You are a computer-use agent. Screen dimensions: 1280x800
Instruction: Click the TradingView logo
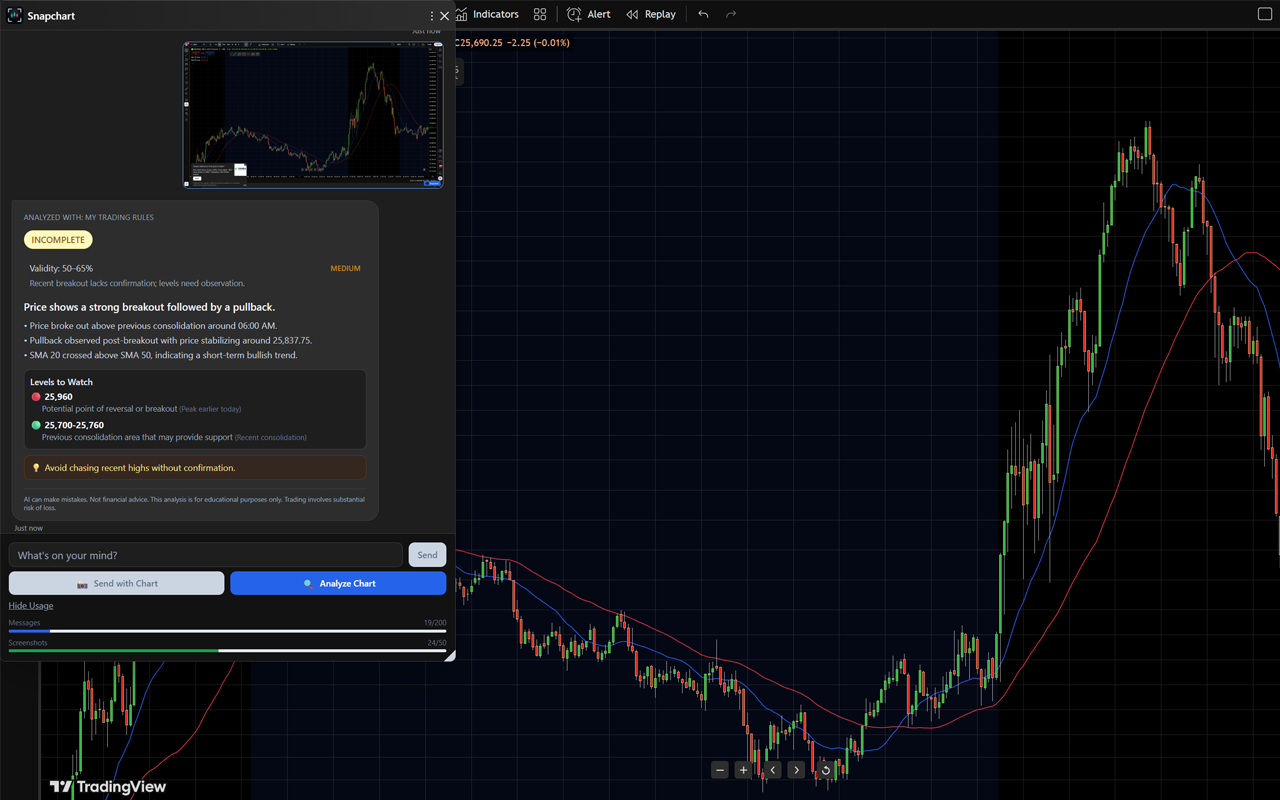click(108, 787)
